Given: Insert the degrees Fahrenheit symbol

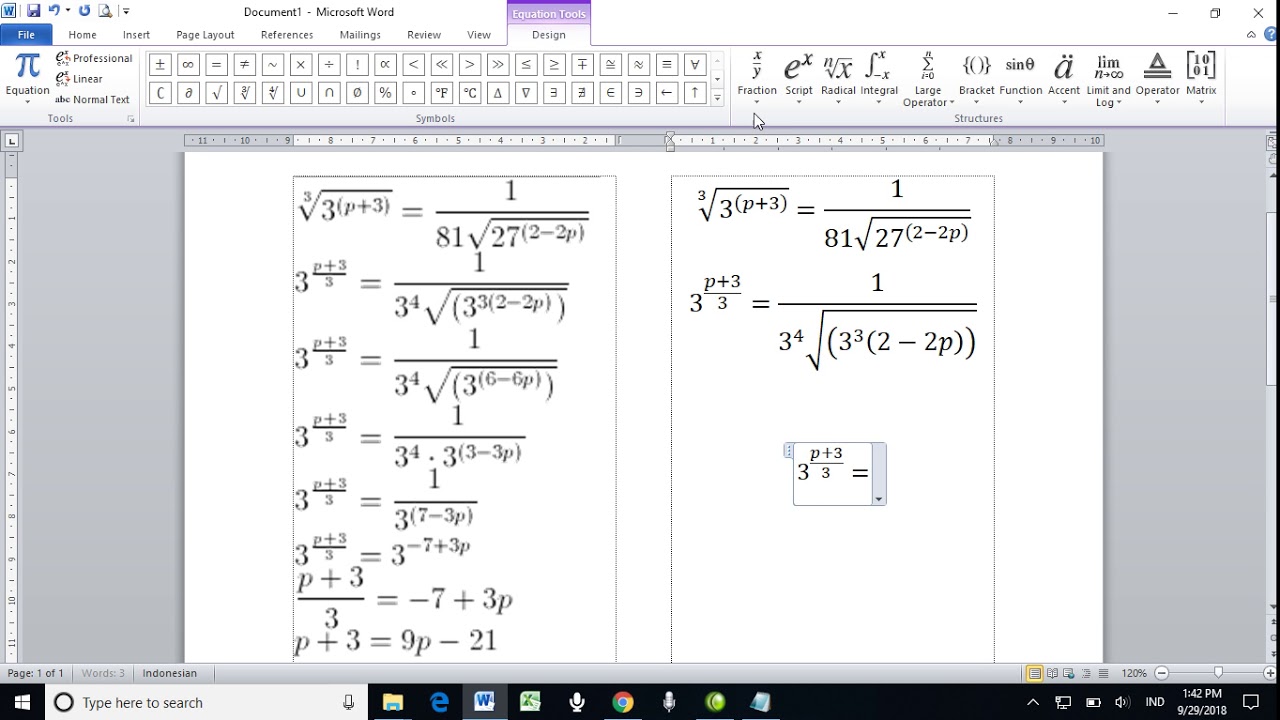Looking at the screenshot, I should (441, 93).
